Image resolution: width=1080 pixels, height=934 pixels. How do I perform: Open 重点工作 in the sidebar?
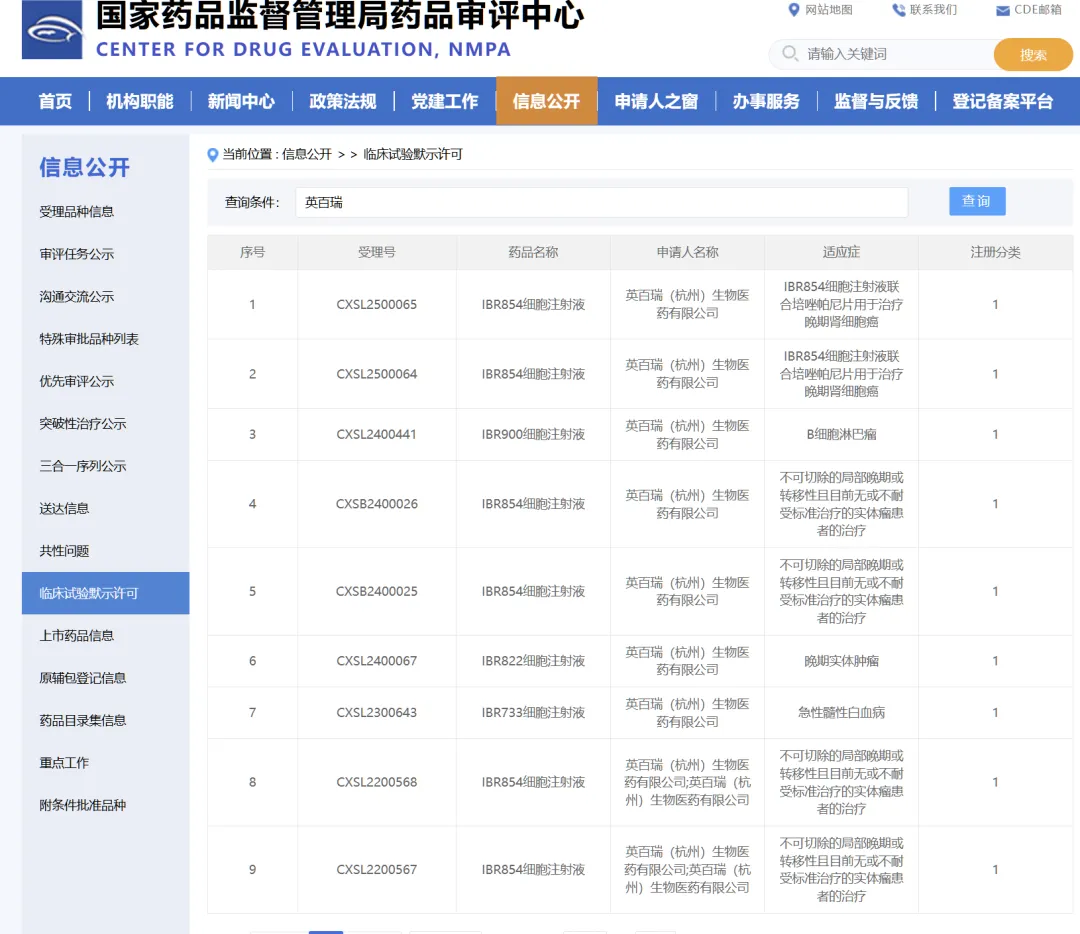coord(64,762)
